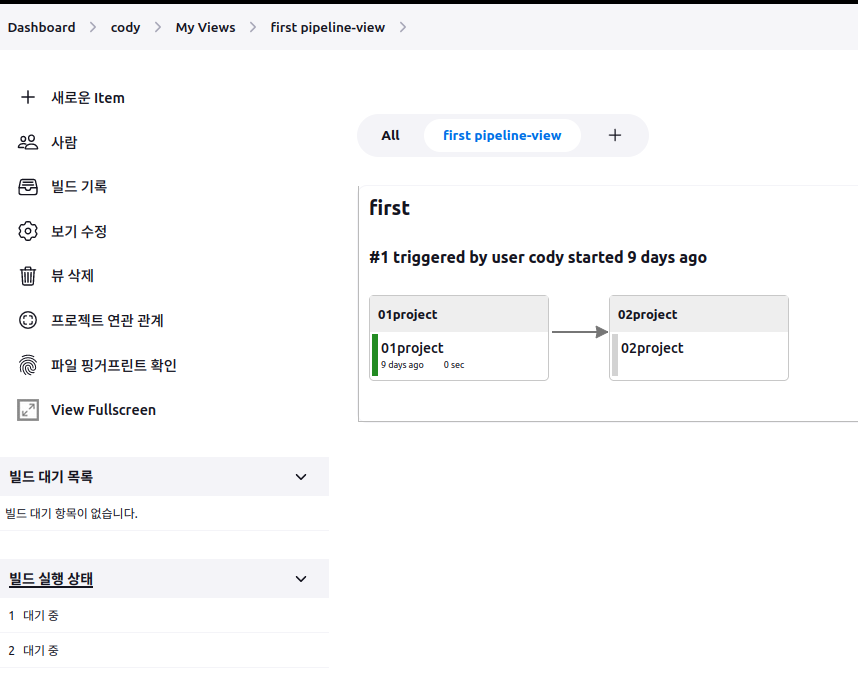Expand chevron after My Views breadcrumb
This screenshot has height=690, width=858.
[253, 27]
